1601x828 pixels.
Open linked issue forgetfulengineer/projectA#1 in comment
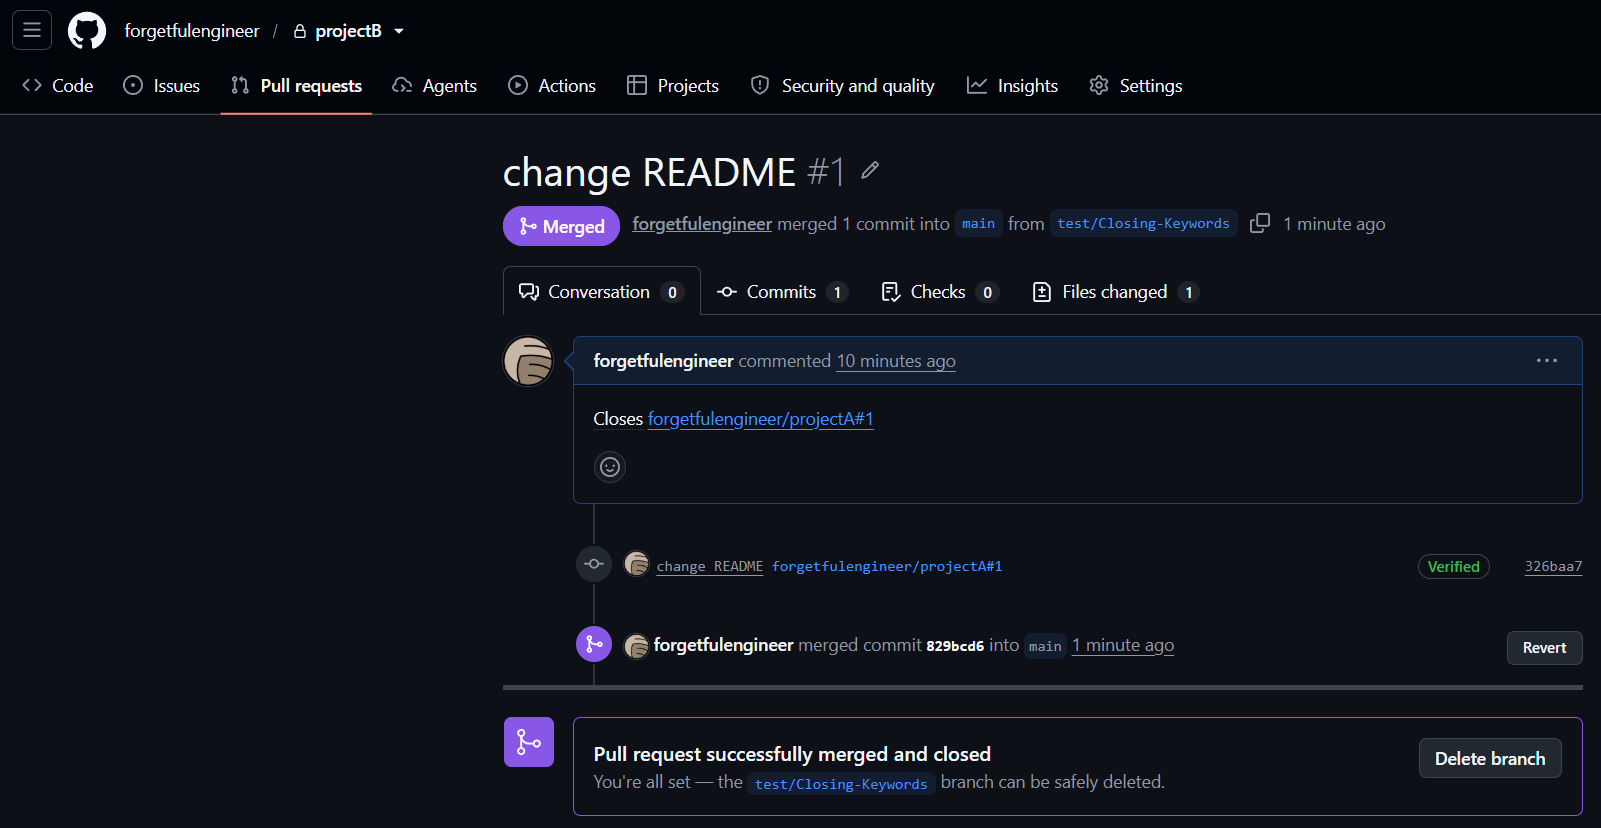[x=761, y=419]
